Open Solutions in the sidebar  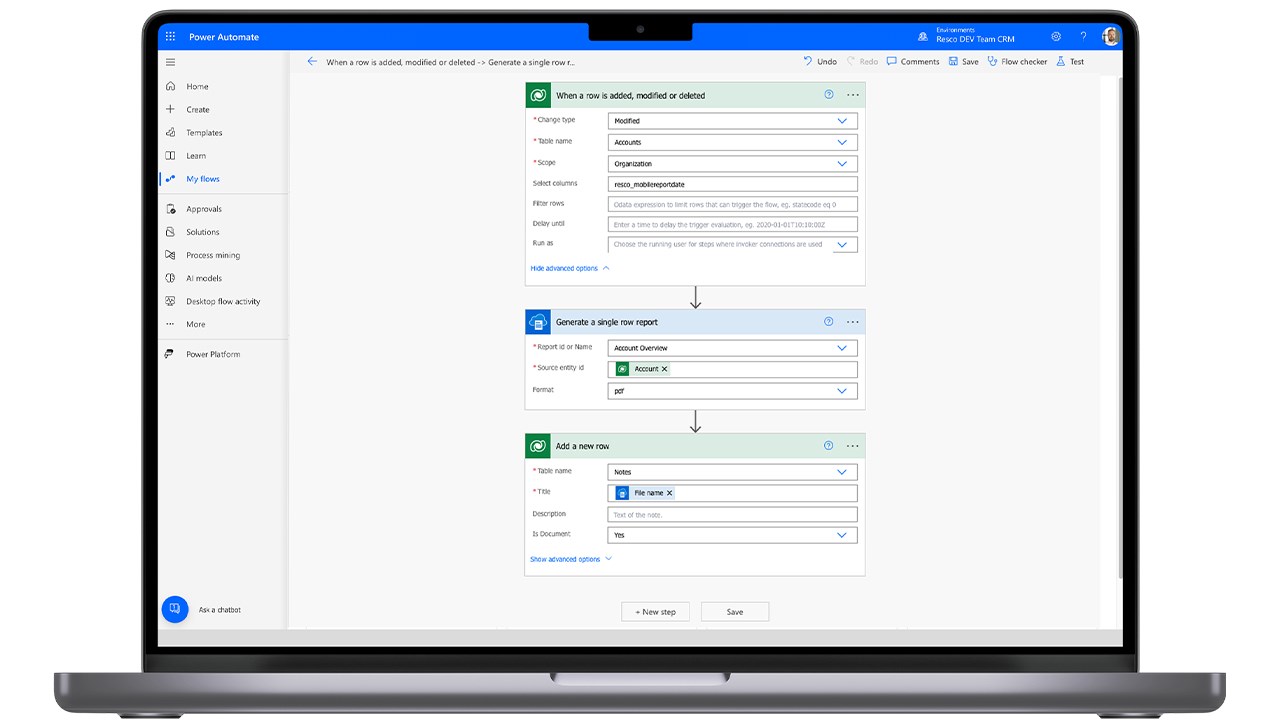(203, 232)
